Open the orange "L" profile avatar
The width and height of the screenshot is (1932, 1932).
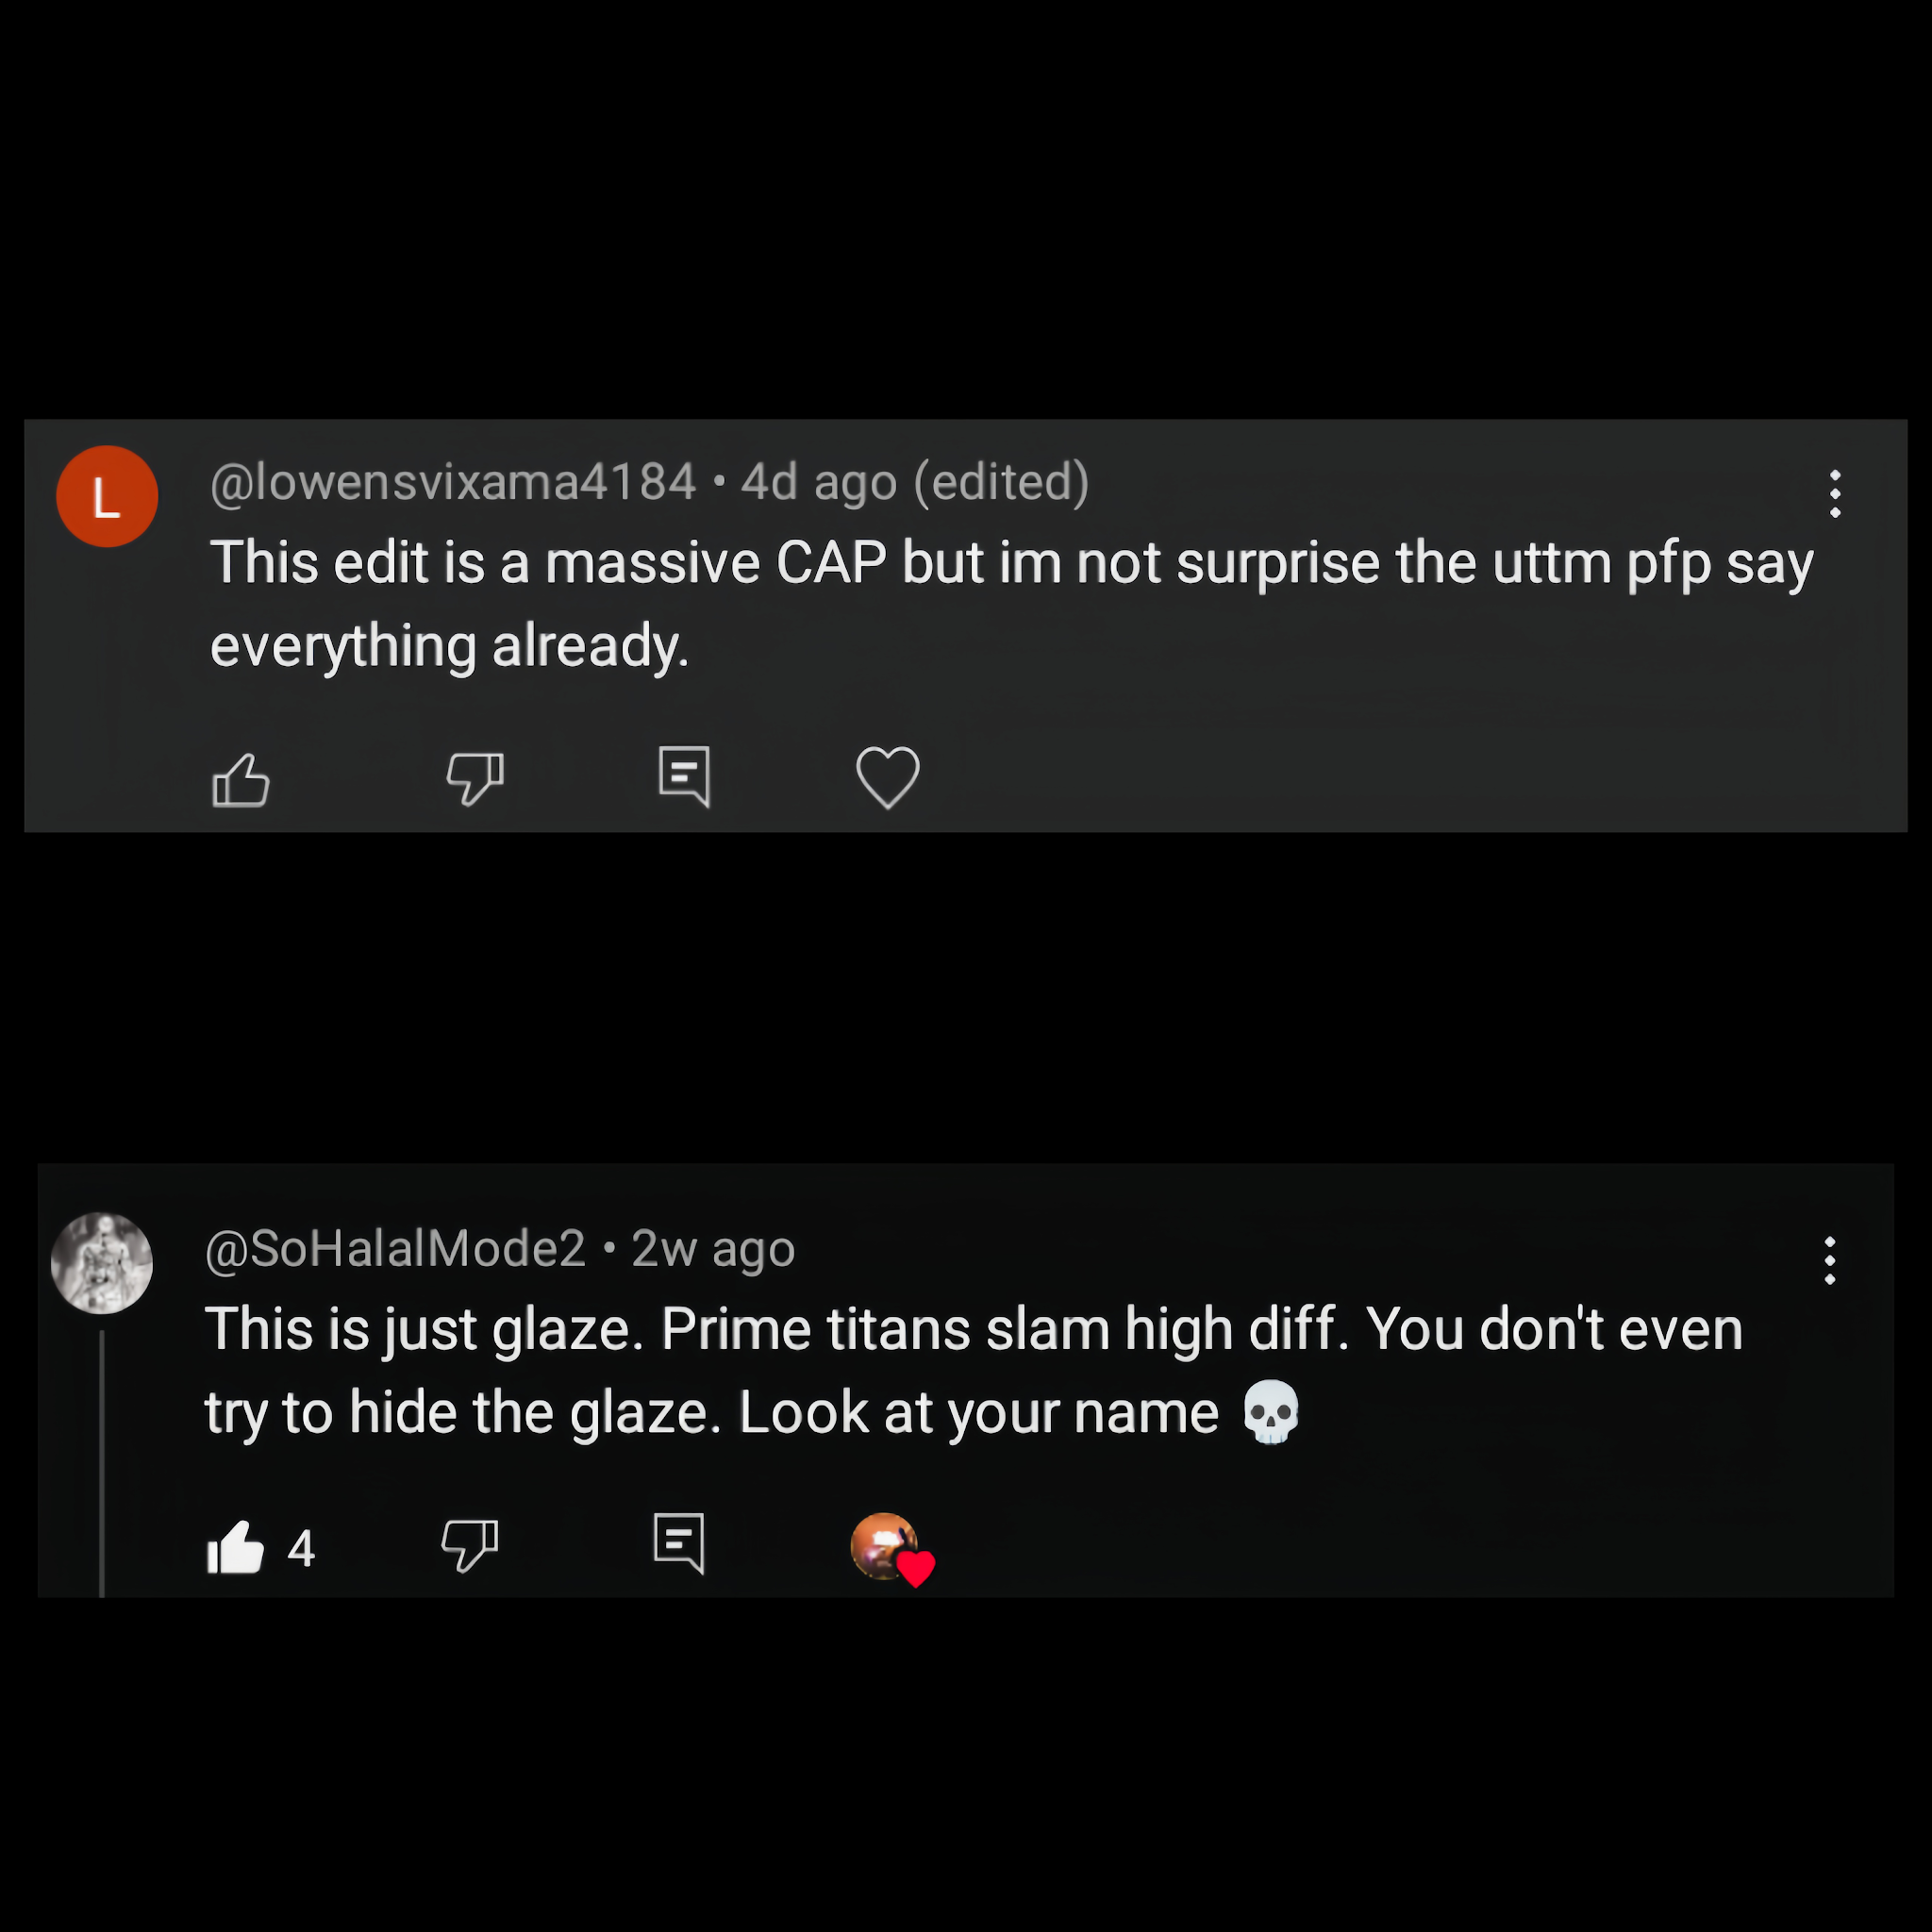[107, 497]
